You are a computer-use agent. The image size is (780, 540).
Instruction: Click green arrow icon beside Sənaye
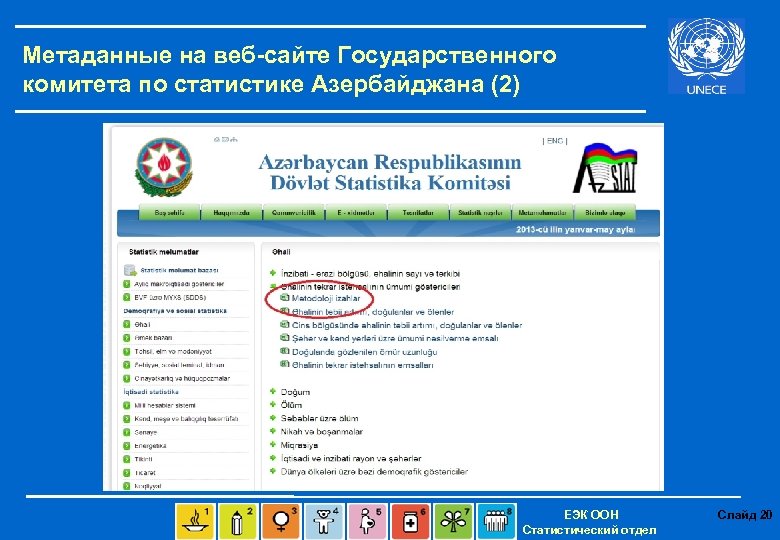[126, 433]
